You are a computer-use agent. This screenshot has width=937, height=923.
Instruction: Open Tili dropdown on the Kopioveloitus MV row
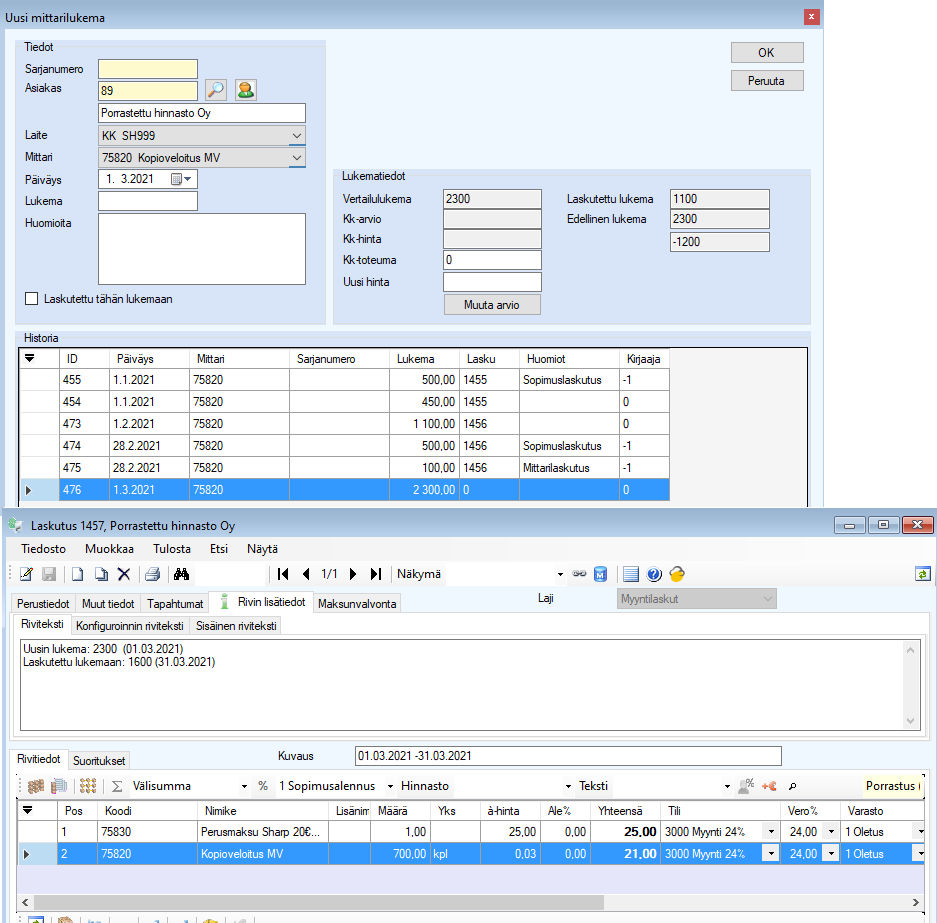pos(771,854)
